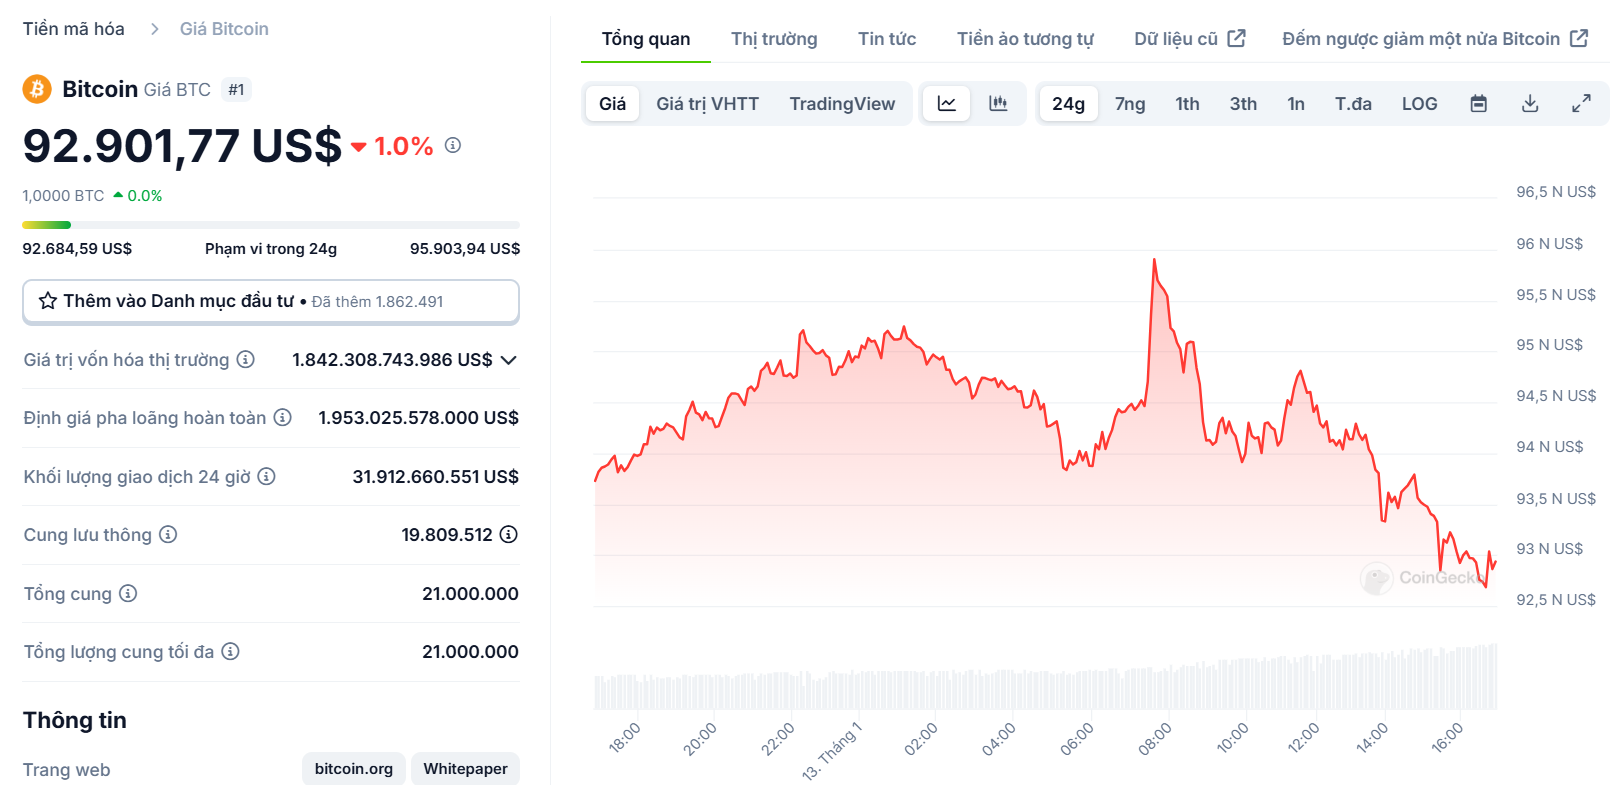The height and width of the screenshot is (785, 1611).
Task: Click star icon to add to portfolio
Action: (x=47, y=301)
